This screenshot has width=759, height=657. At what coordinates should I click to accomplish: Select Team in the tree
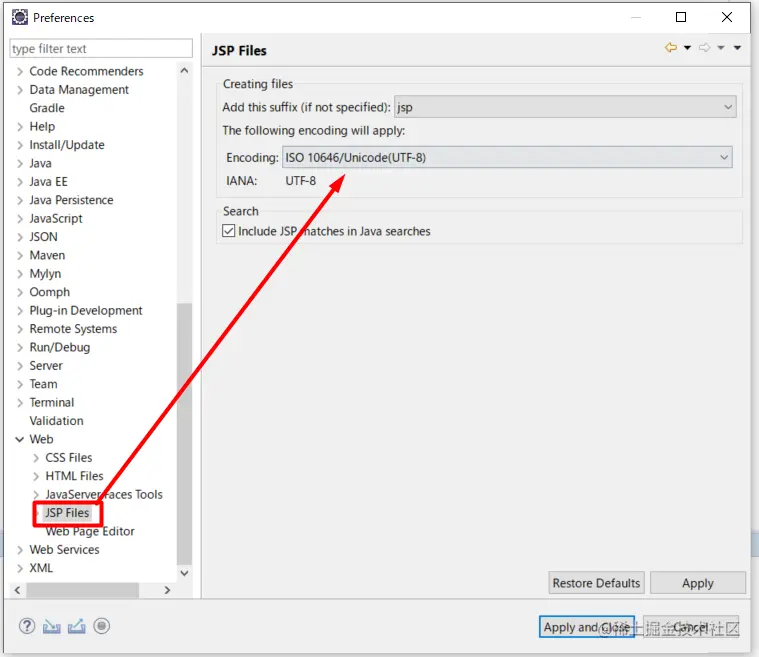click(43, 384)
